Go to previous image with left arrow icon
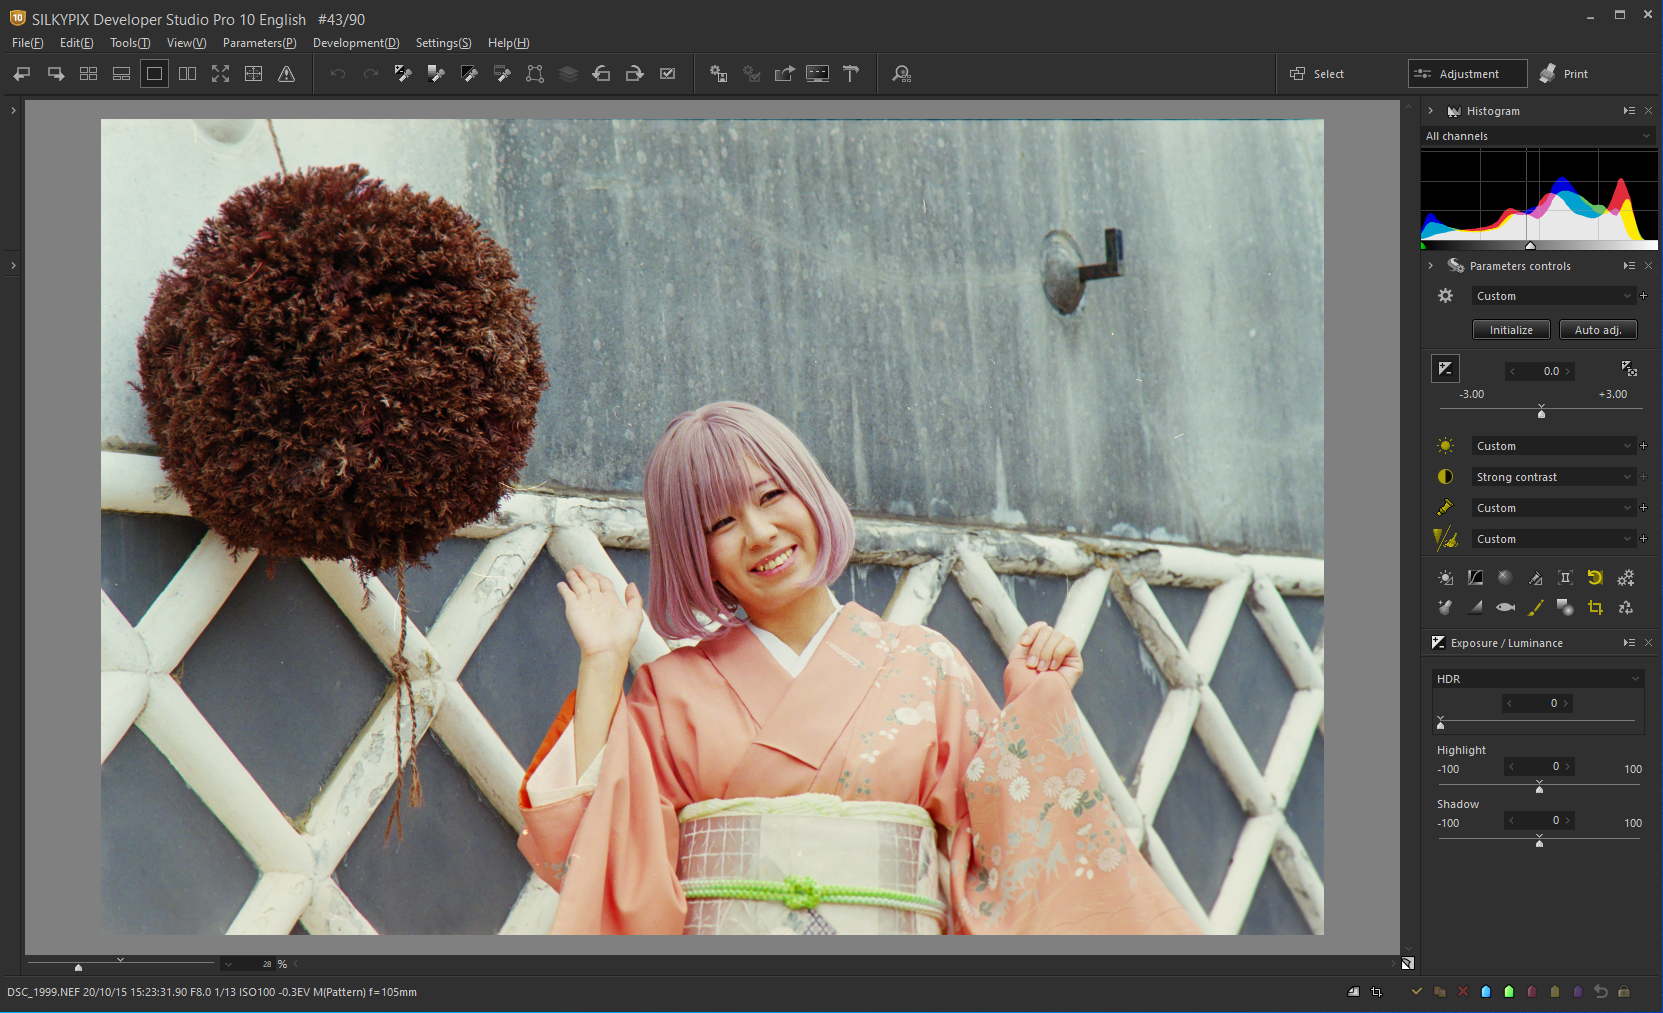The image size is (1663, 1013). (22, 74)
